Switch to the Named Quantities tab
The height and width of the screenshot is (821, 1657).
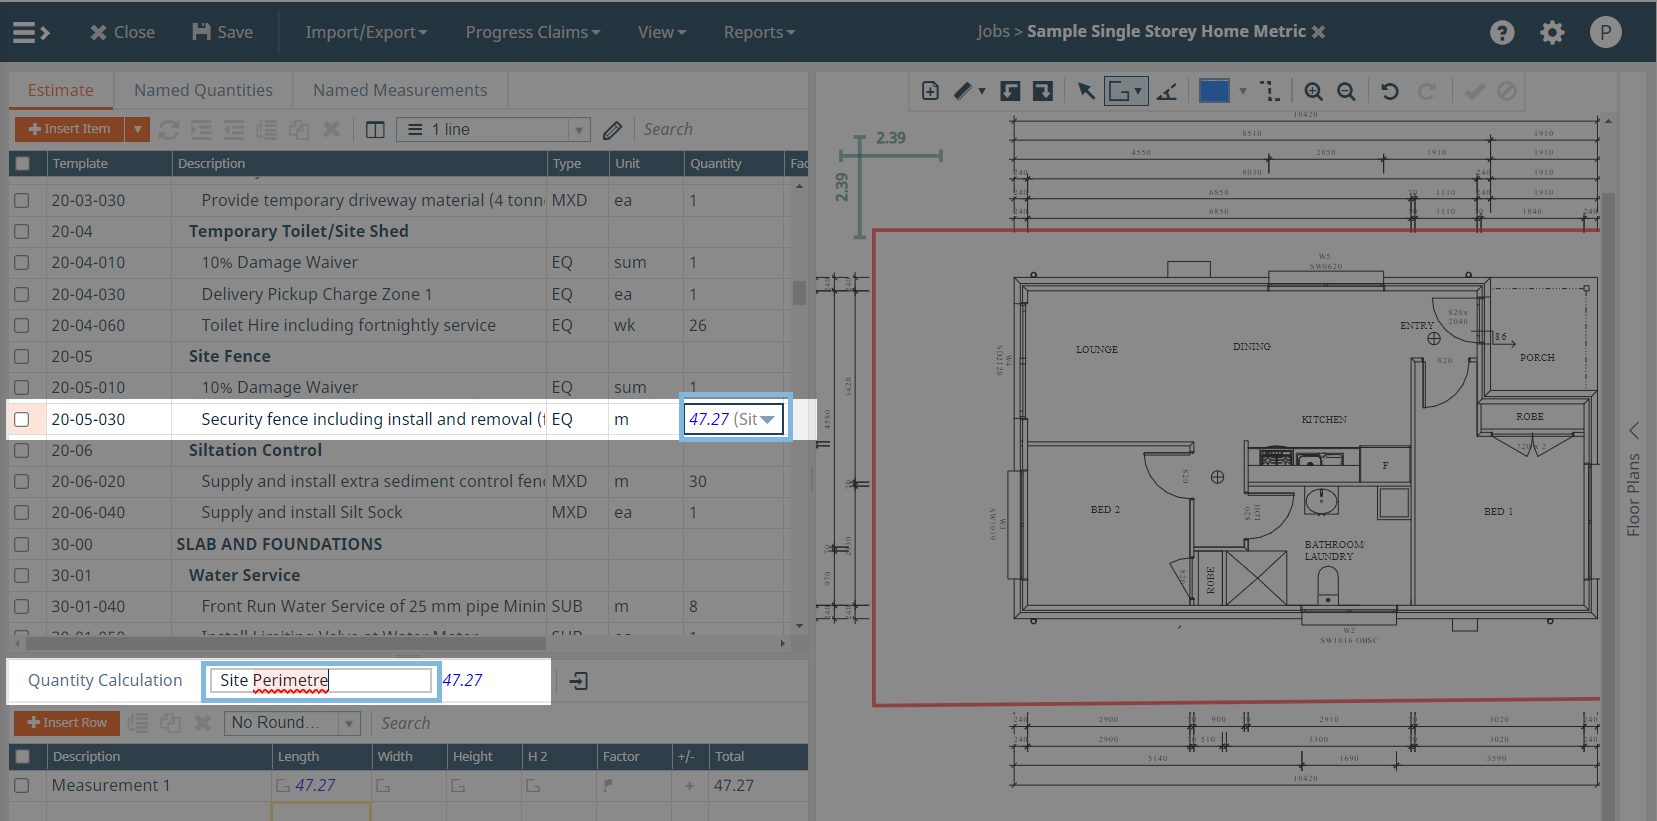point(203,90)
